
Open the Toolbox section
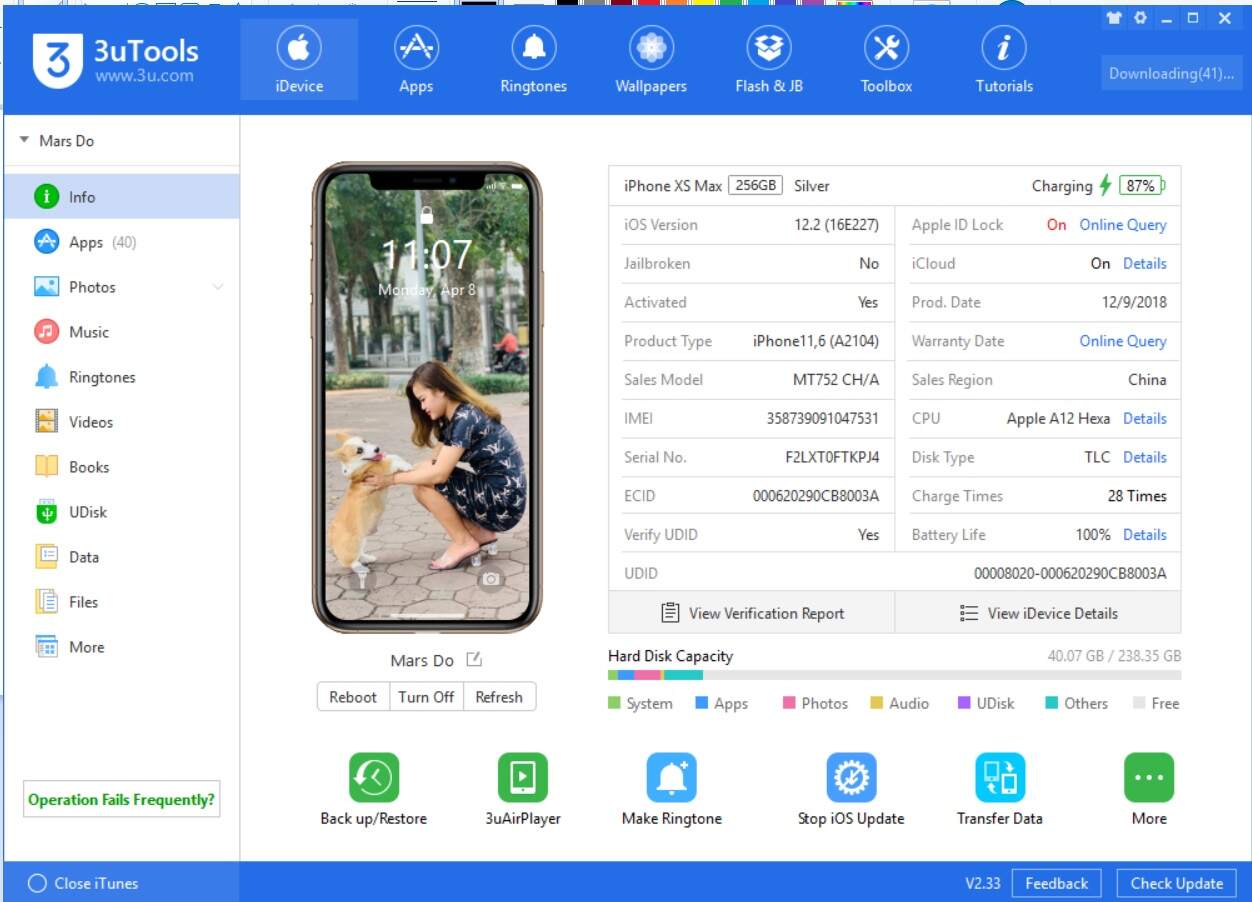click(x=886, y=59)
